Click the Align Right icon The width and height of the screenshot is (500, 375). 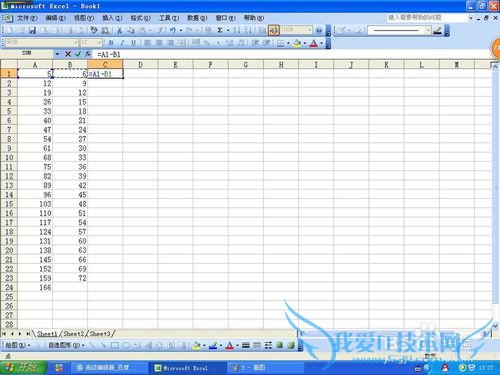pyautogui.click(x=170, y=43)
